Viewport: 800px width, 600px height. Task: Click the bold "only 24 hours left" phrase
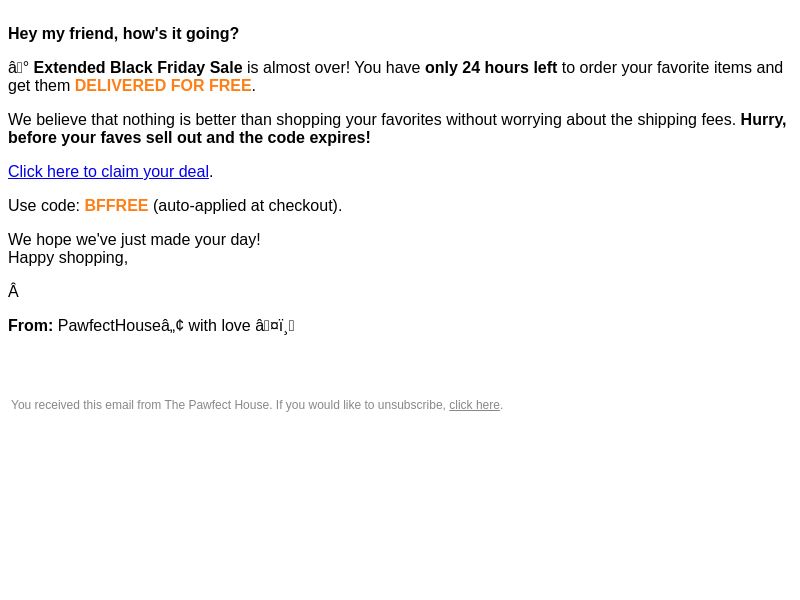491,67
